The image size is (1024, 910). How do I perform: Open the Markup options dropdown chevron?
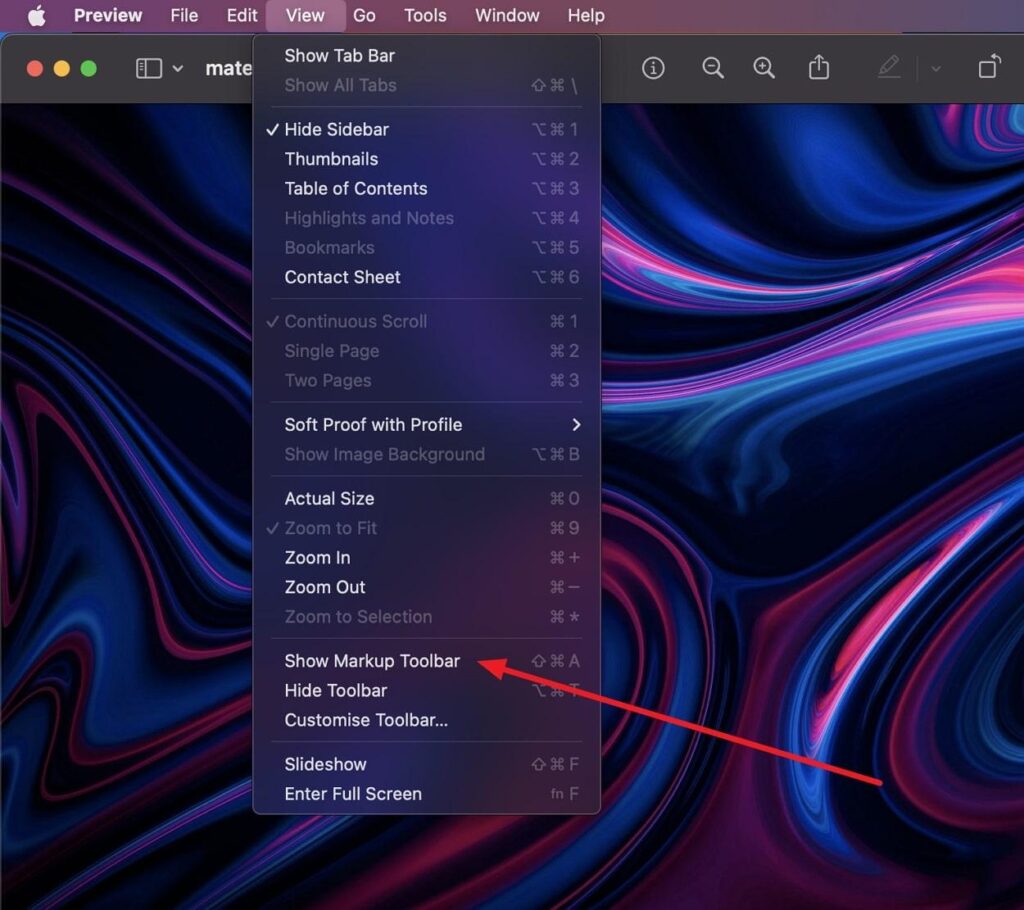point(936,69)
